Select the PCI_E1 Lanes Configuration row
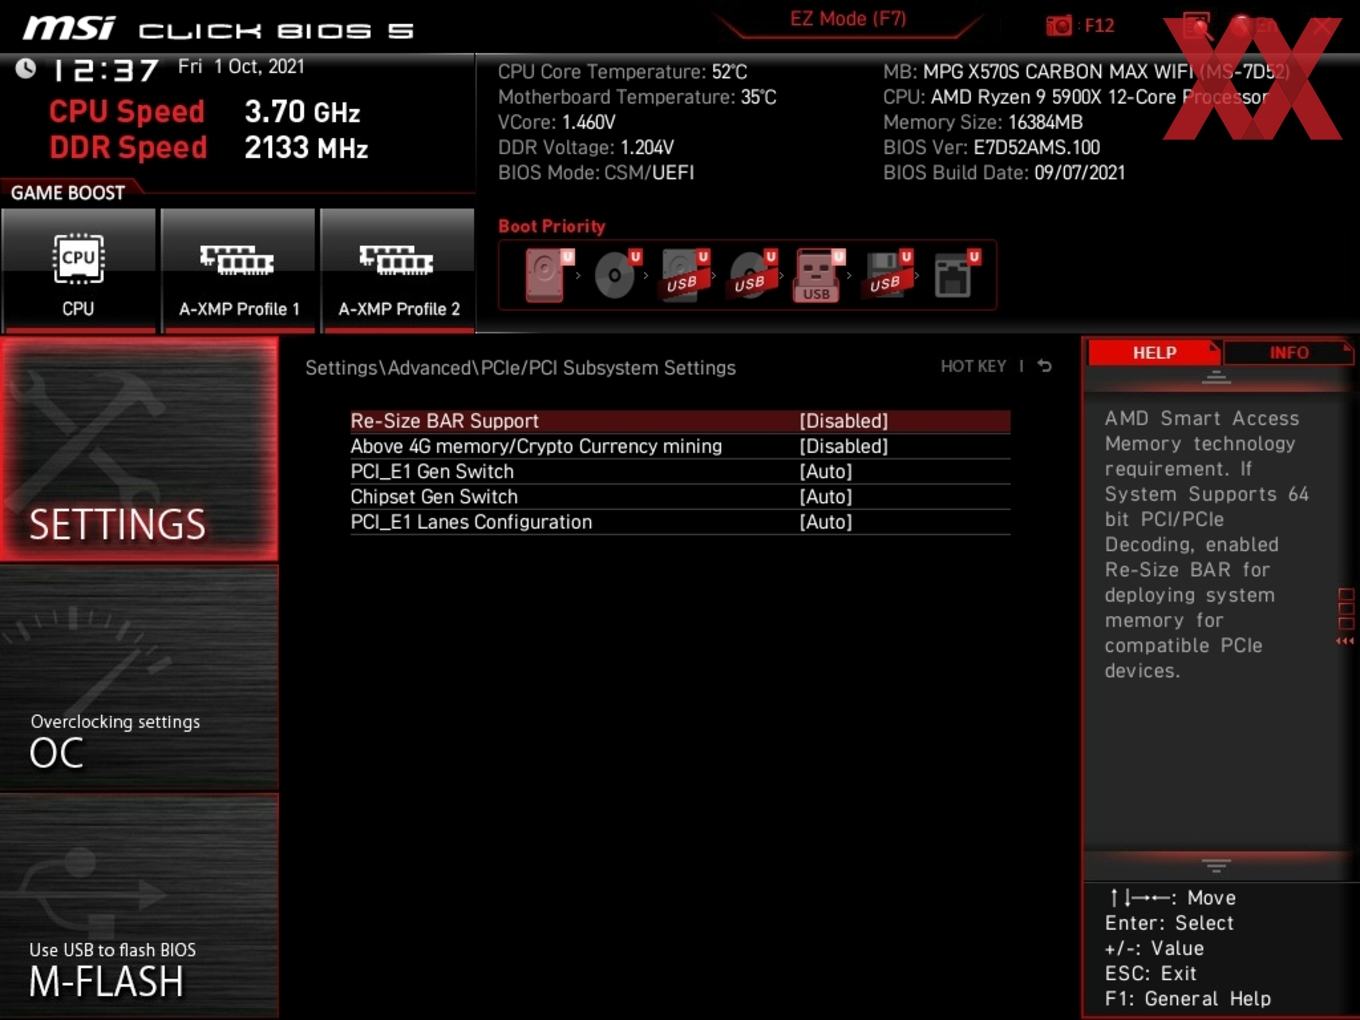 click(x=680, y=522)
